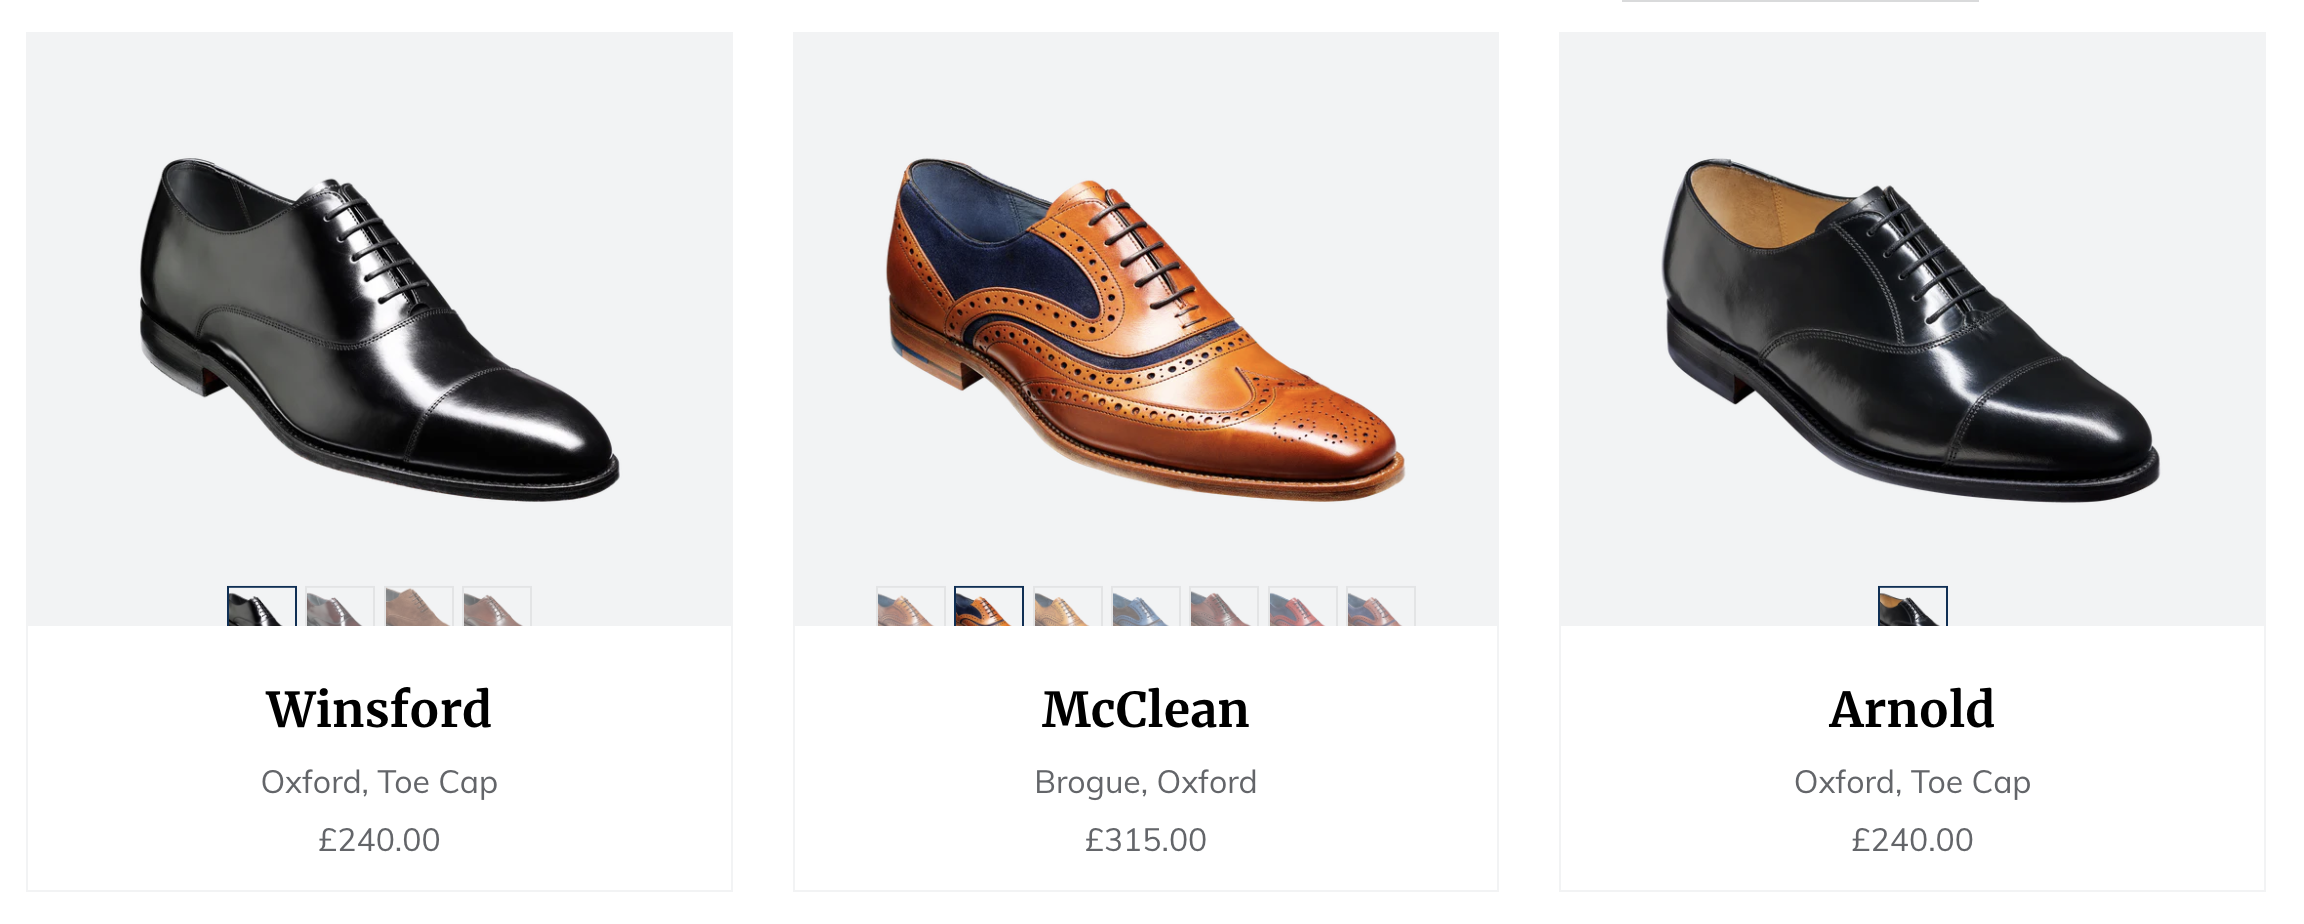This screenshot has width=2304, height=924.
Task: Select the first McClean colour thumbnail
Action: 910,607
